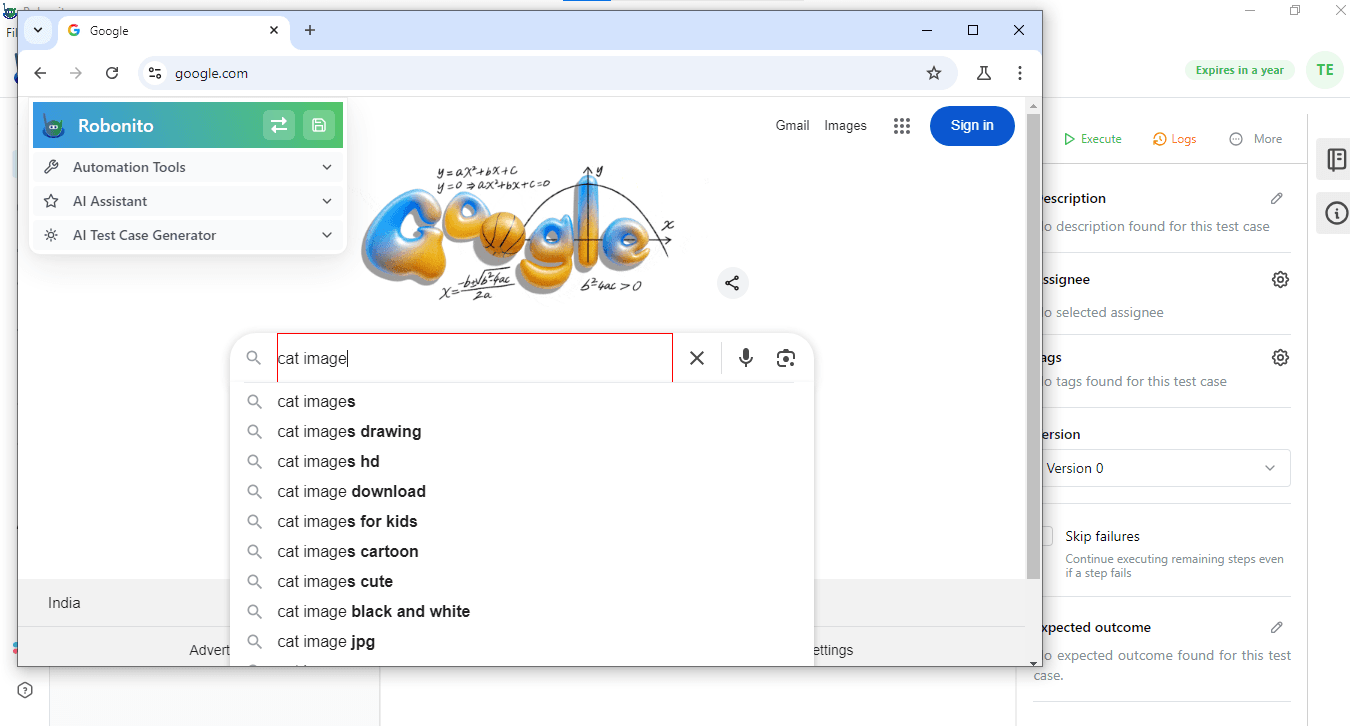Select the suggestion cat images
Screen dimensions: 1350x726
coord(522,402)
